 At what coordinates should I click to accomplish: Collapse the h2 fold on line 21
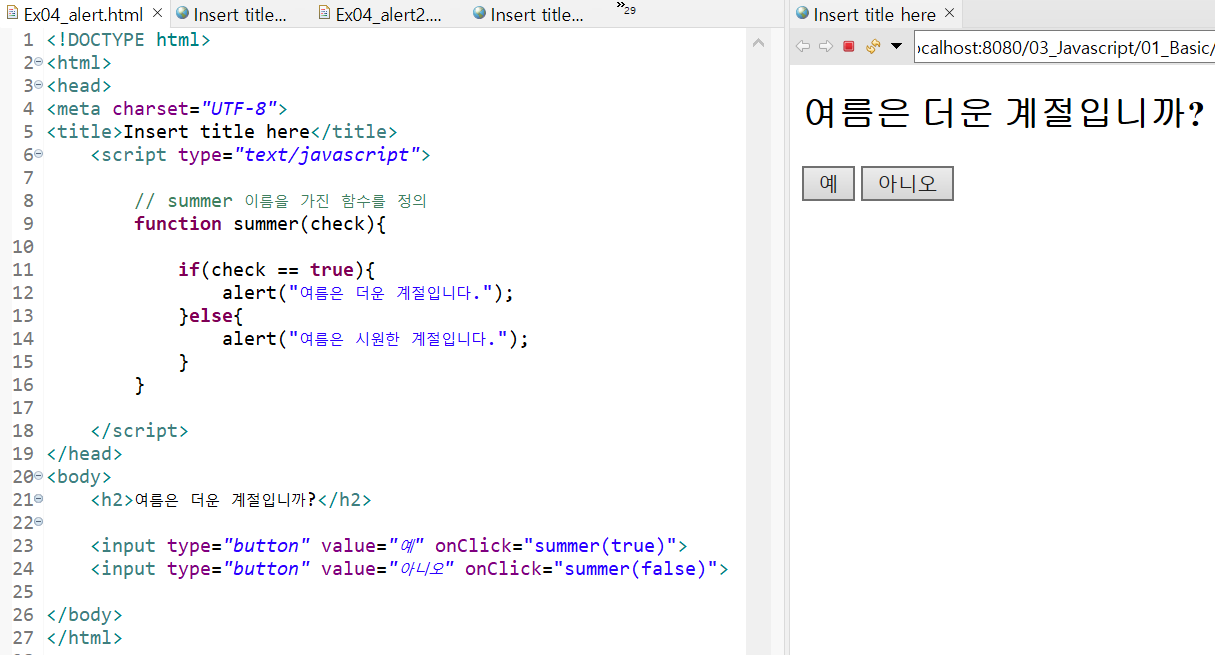pyautogui.click(x=39, y=499)
